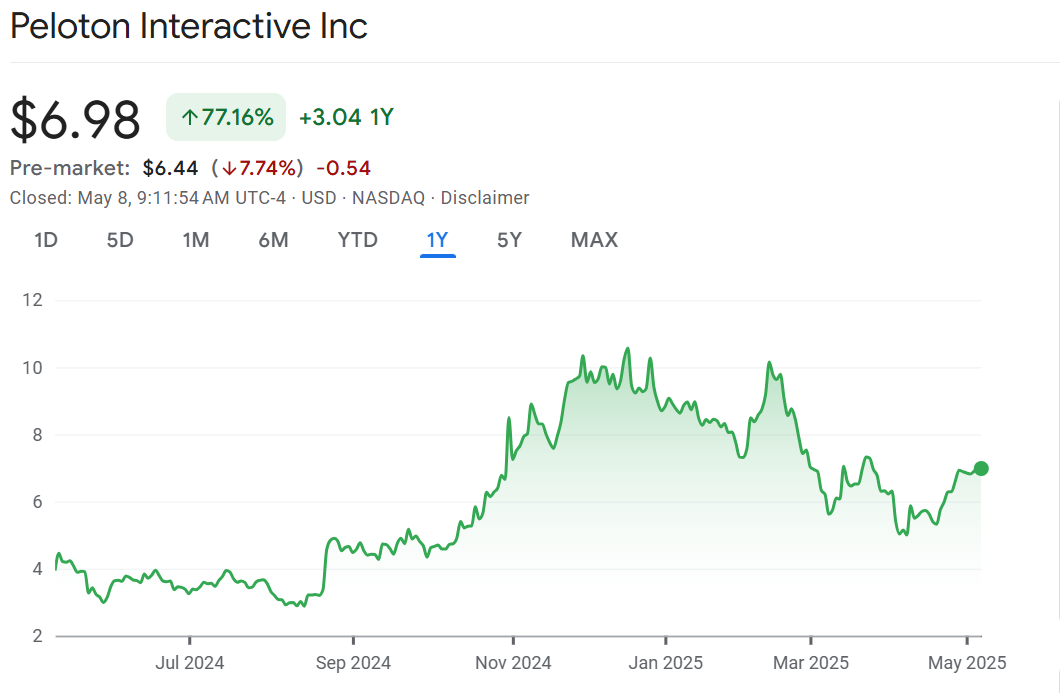Viewport: 1060px width, 693px height.
Task: Show the 1M price history
Action: click(x=196, y=240)
